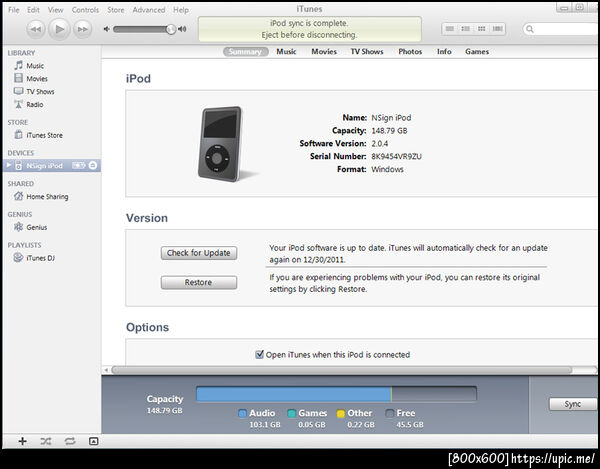Click the iPod classic device image
Viewport: 600px width, 469px height.
coord(221,144)
